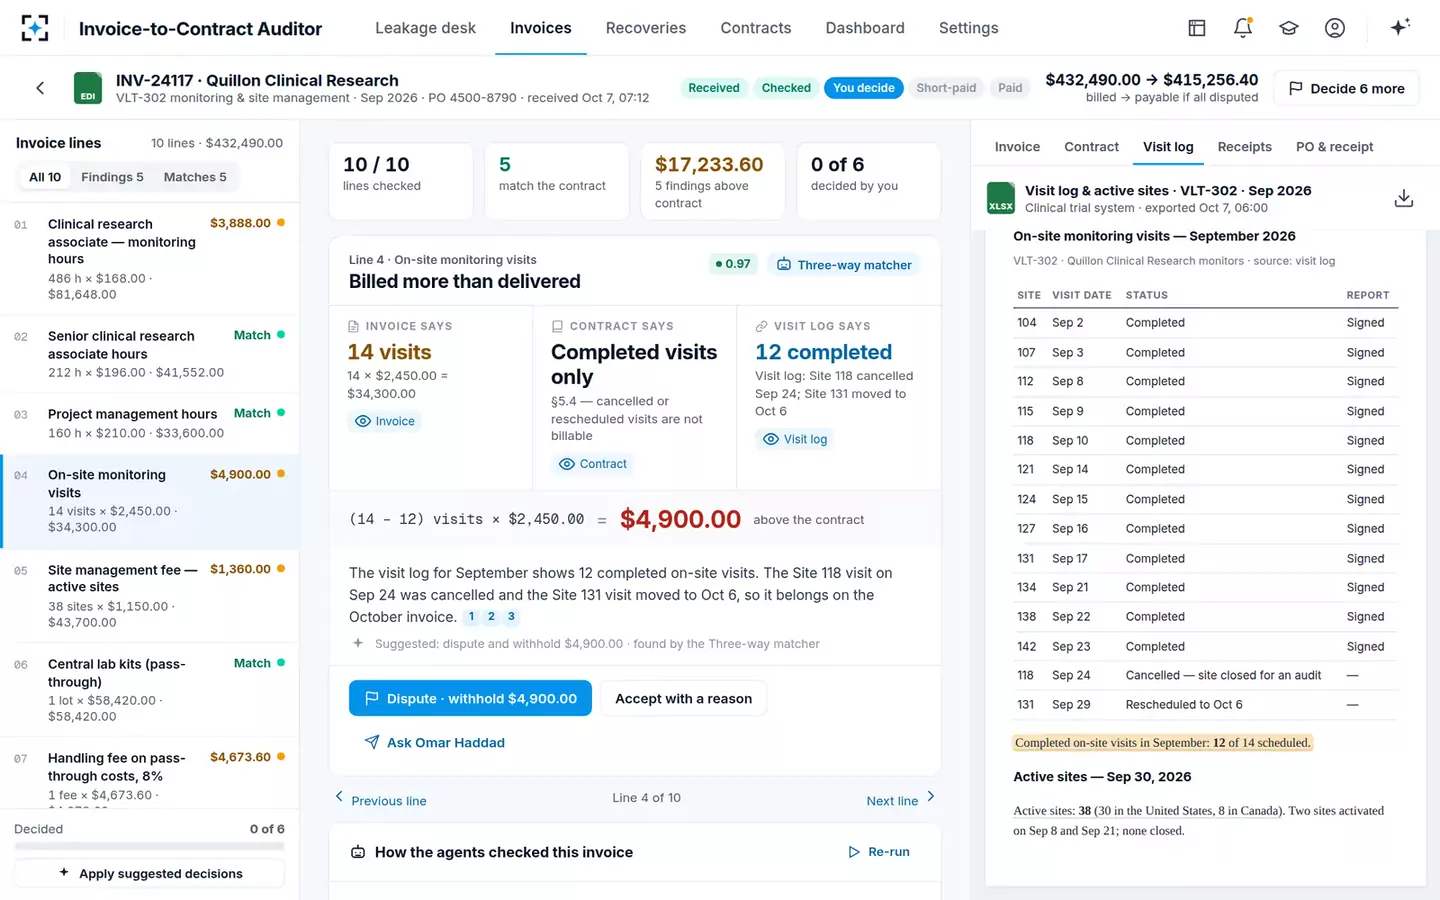Open citation reference 1
The image size is (1440, 900).
[x=472, y=617]
